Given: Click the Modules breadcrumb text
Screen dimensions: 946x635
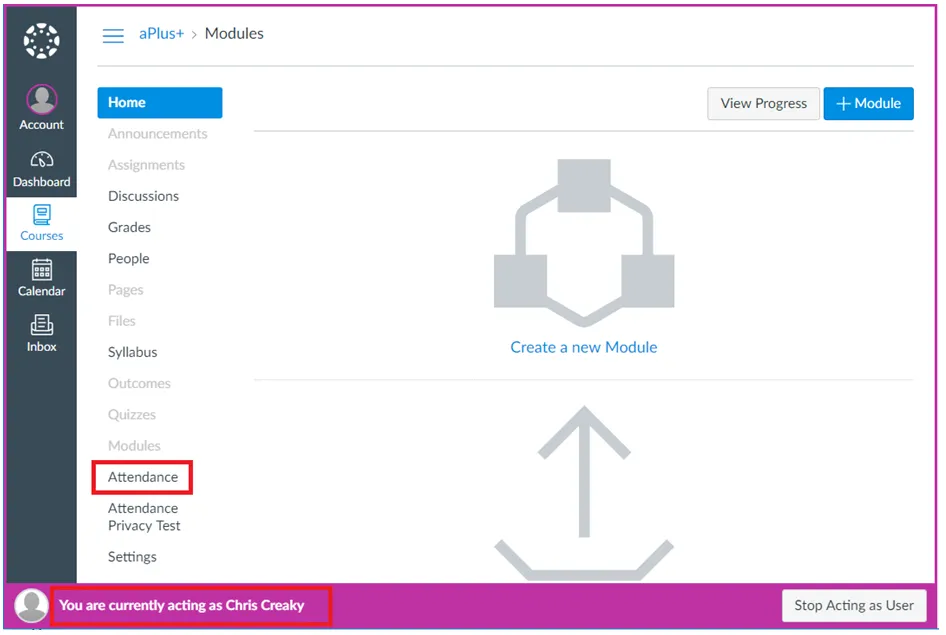Looking at the screenshot, I should (x=234, y=34).
